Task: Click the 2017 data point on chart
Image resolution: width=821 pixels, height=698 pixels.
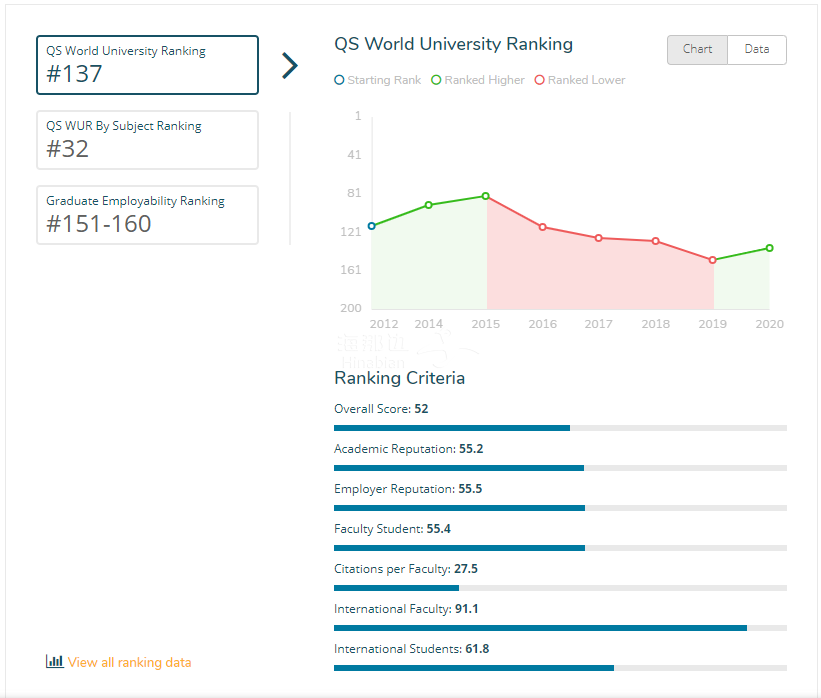Action: click(x=599, y=238)
